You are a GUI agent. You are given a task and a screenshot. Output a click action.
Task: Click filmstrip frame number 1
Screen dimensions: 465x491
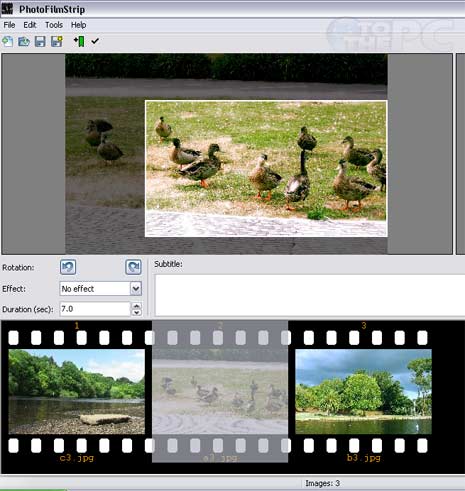coord(77,326)
